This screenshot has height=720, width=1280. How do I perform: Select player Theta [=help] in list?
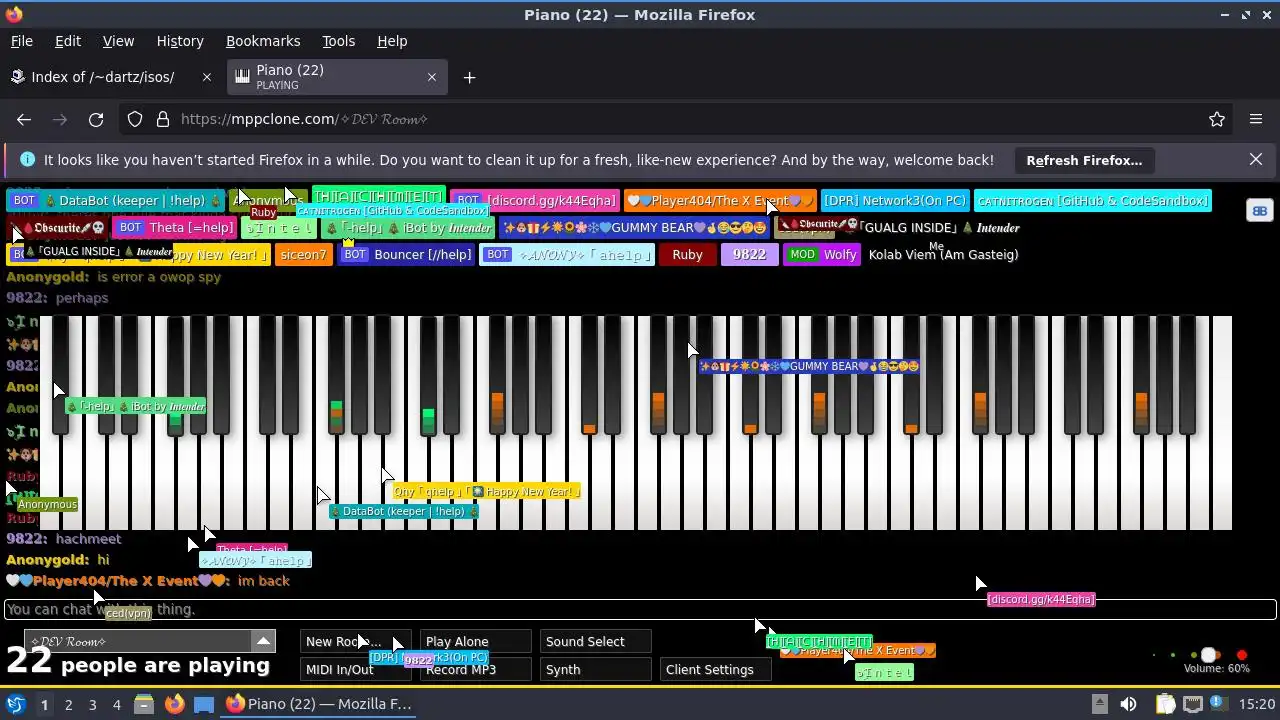tap(175, 228)
